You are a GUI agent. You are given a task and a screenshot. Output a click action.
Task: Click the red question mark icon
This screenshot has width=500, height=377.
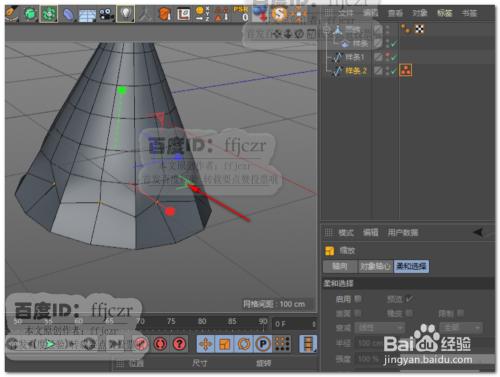[x=180, y=344]
